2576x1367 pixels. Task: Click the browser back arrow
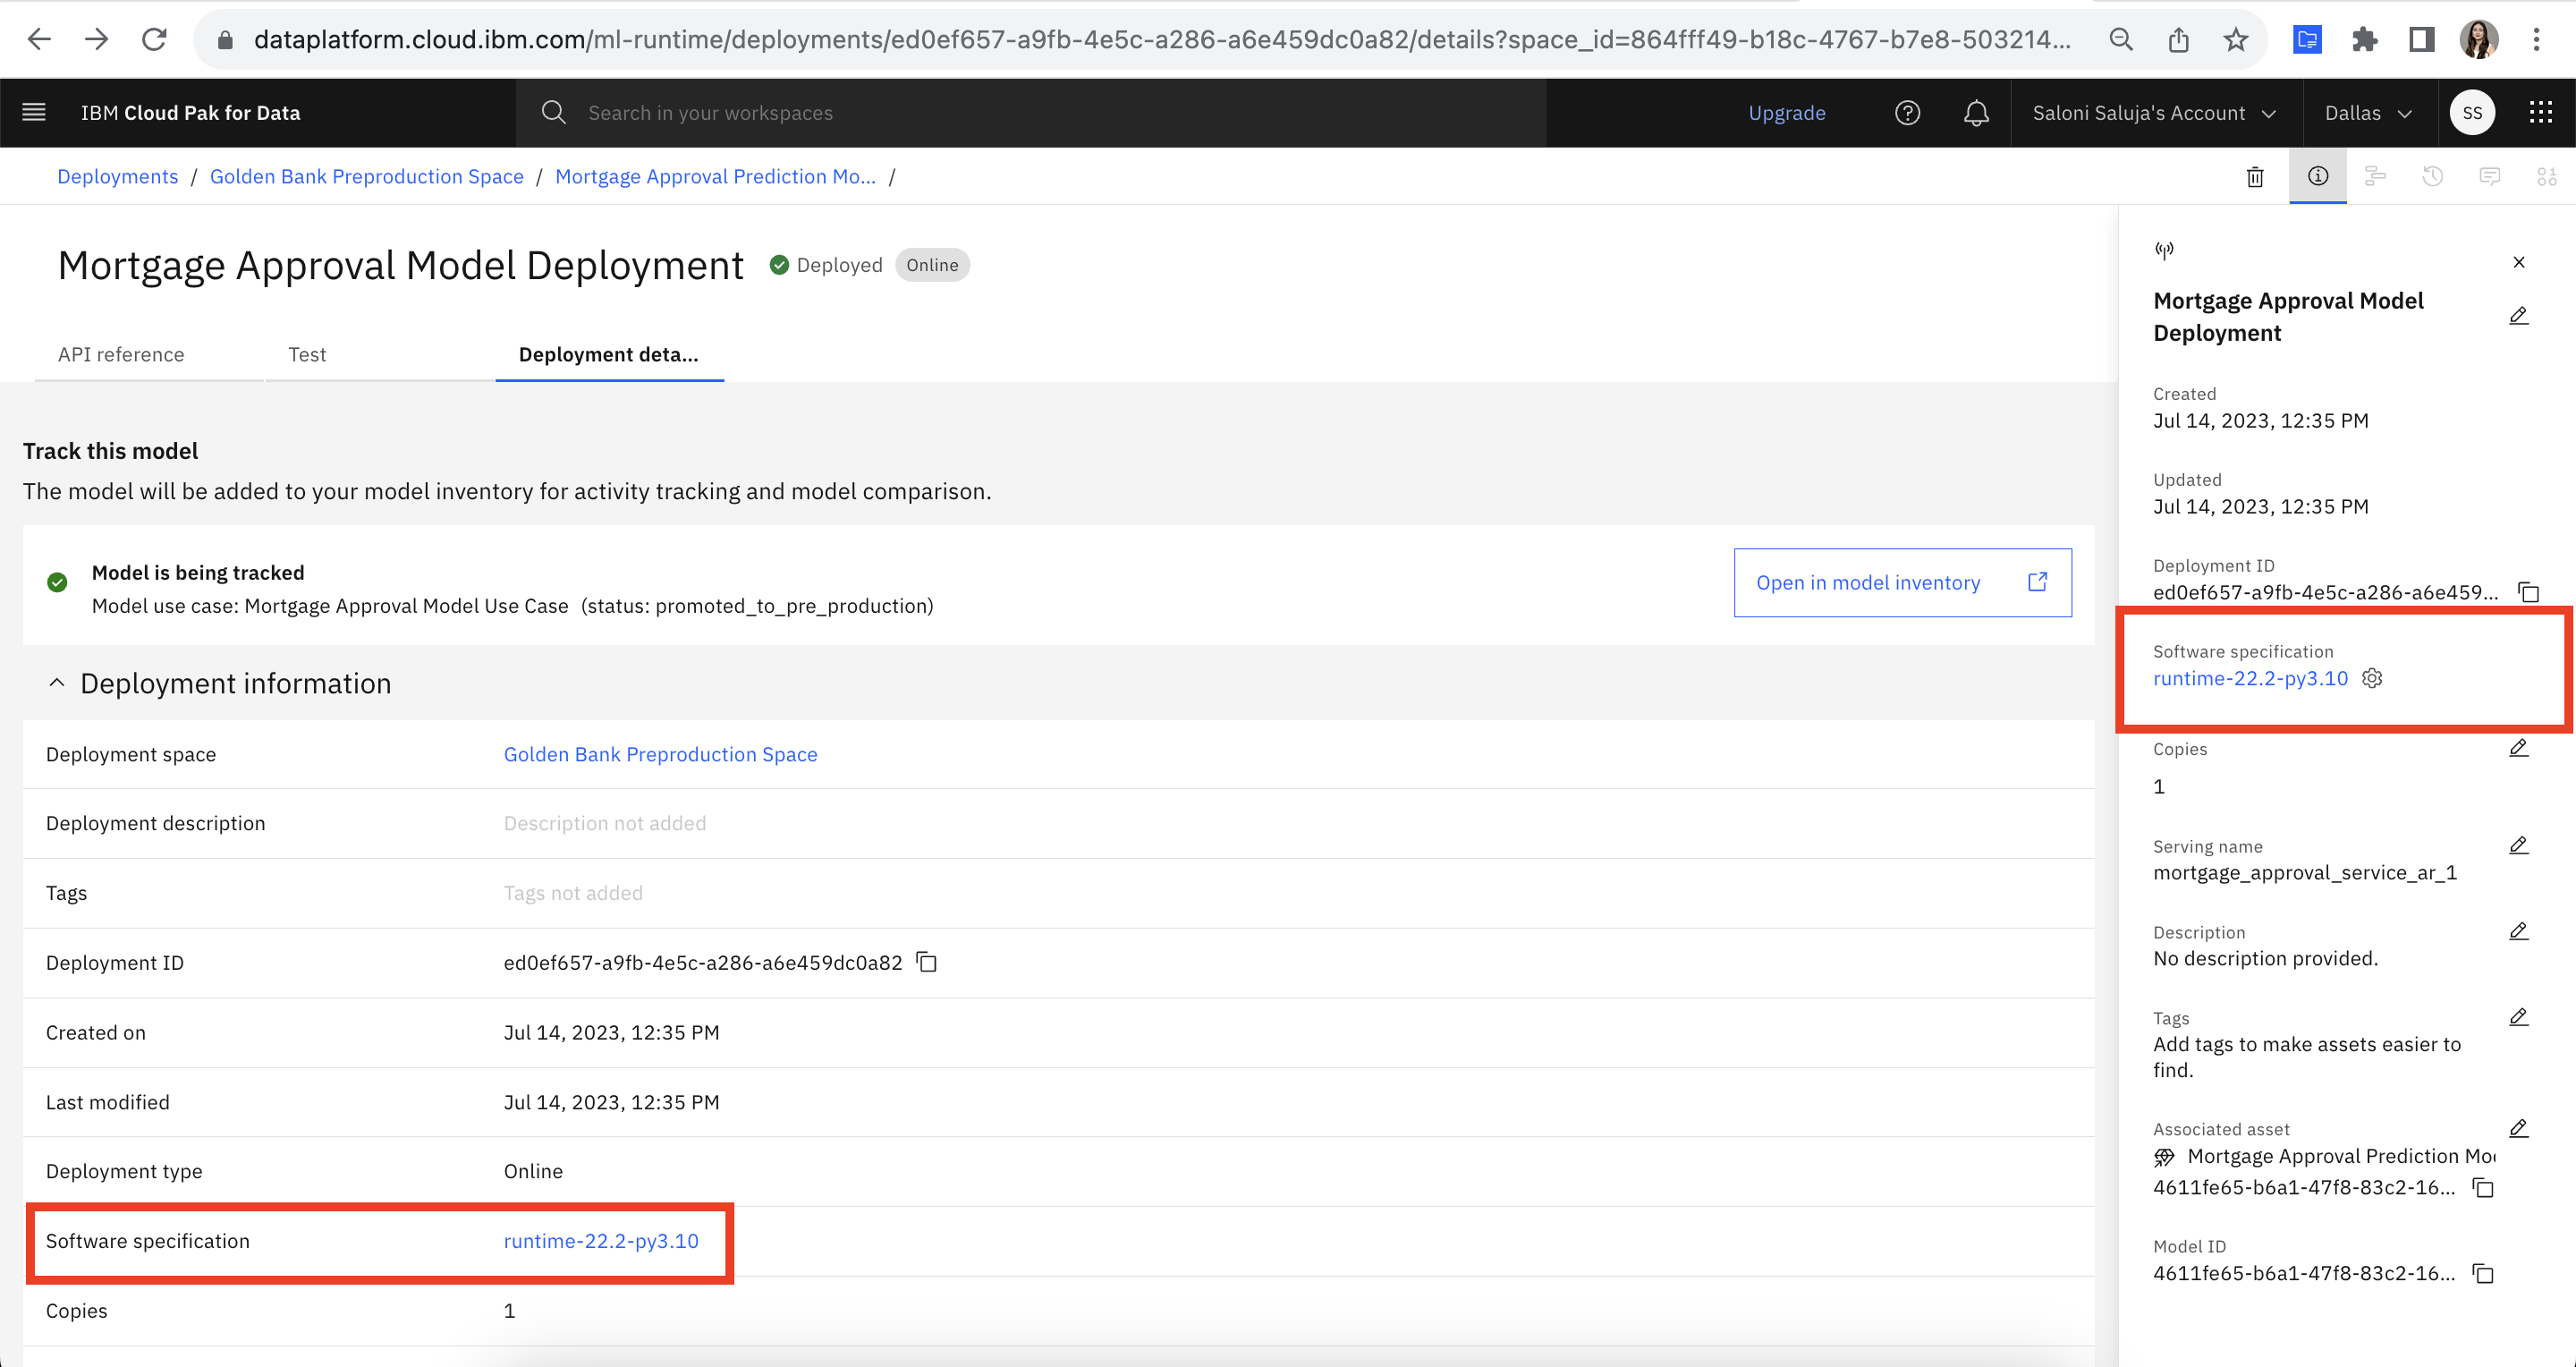(x=39, y=39)
